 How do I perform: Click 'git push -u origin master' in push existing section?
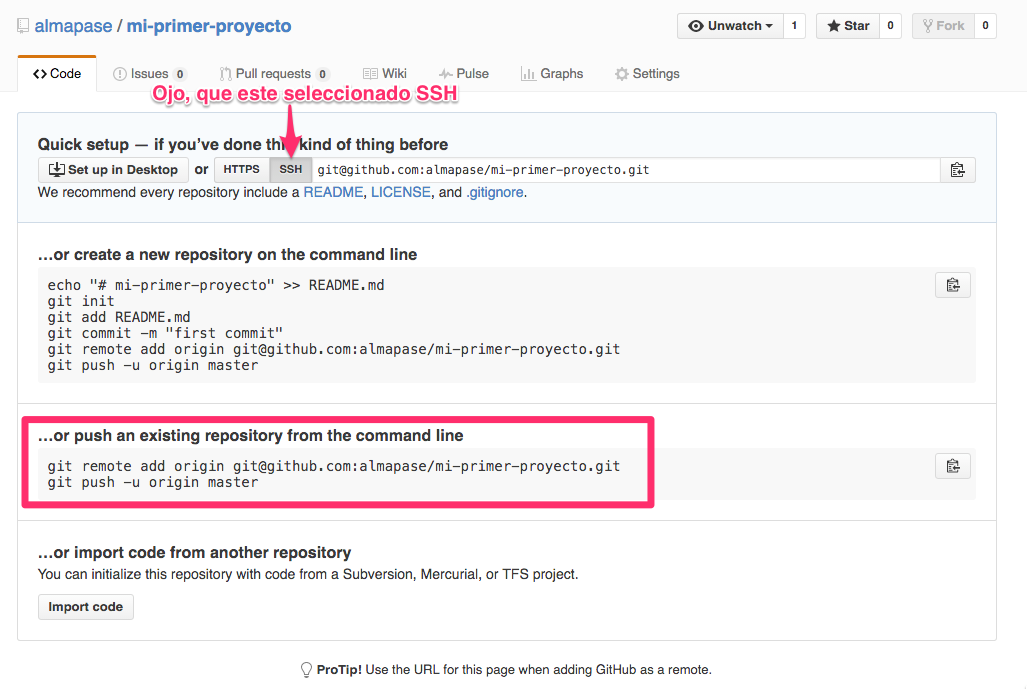(x=153, y=483)
